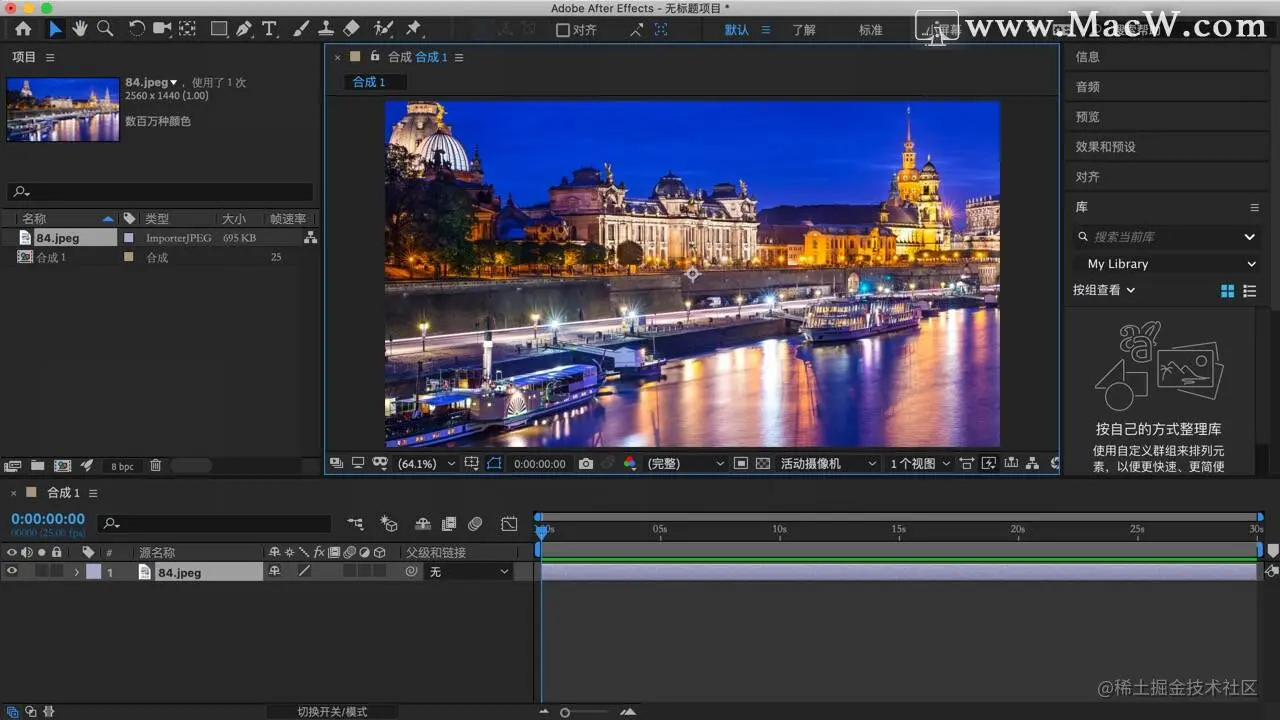This screenshot has width=1280, height=720.
Task: Toggle the transparency grid icon
Action: point(763,464)
